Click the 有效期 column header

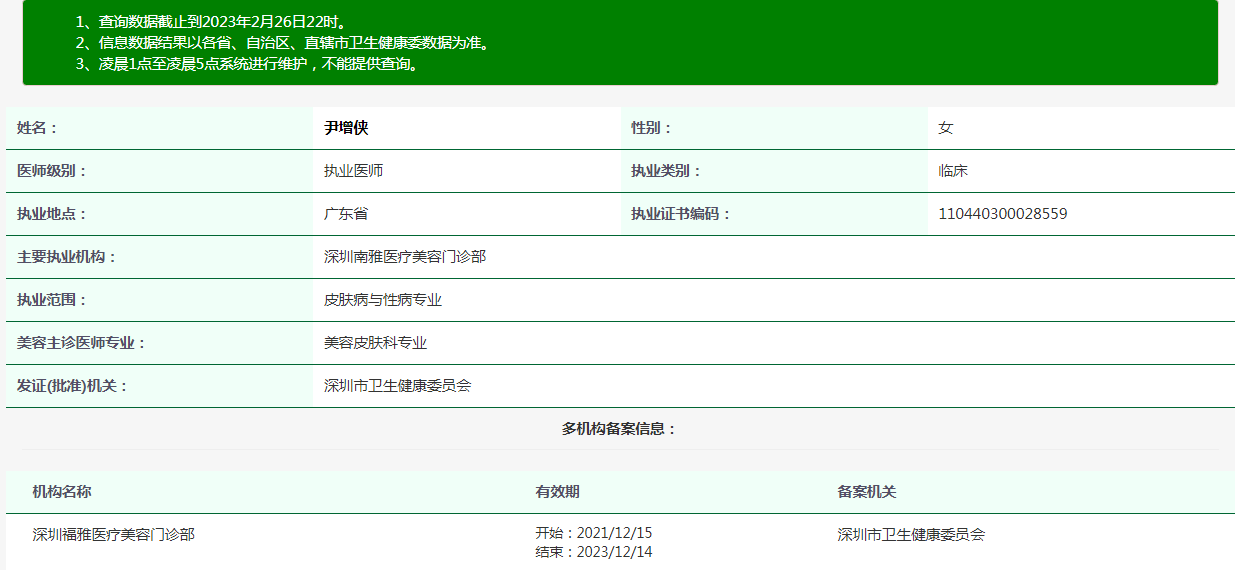557,492
